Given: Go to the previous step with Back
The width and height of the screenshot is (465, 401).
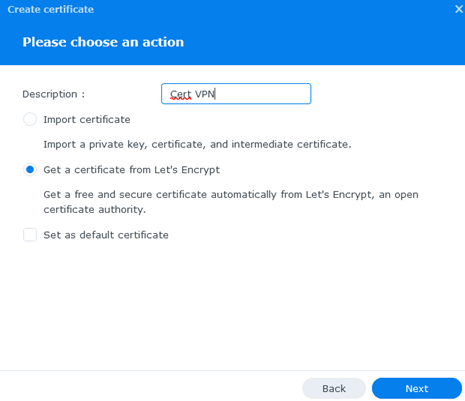Looking at the screenshot, I should [334, 388].
